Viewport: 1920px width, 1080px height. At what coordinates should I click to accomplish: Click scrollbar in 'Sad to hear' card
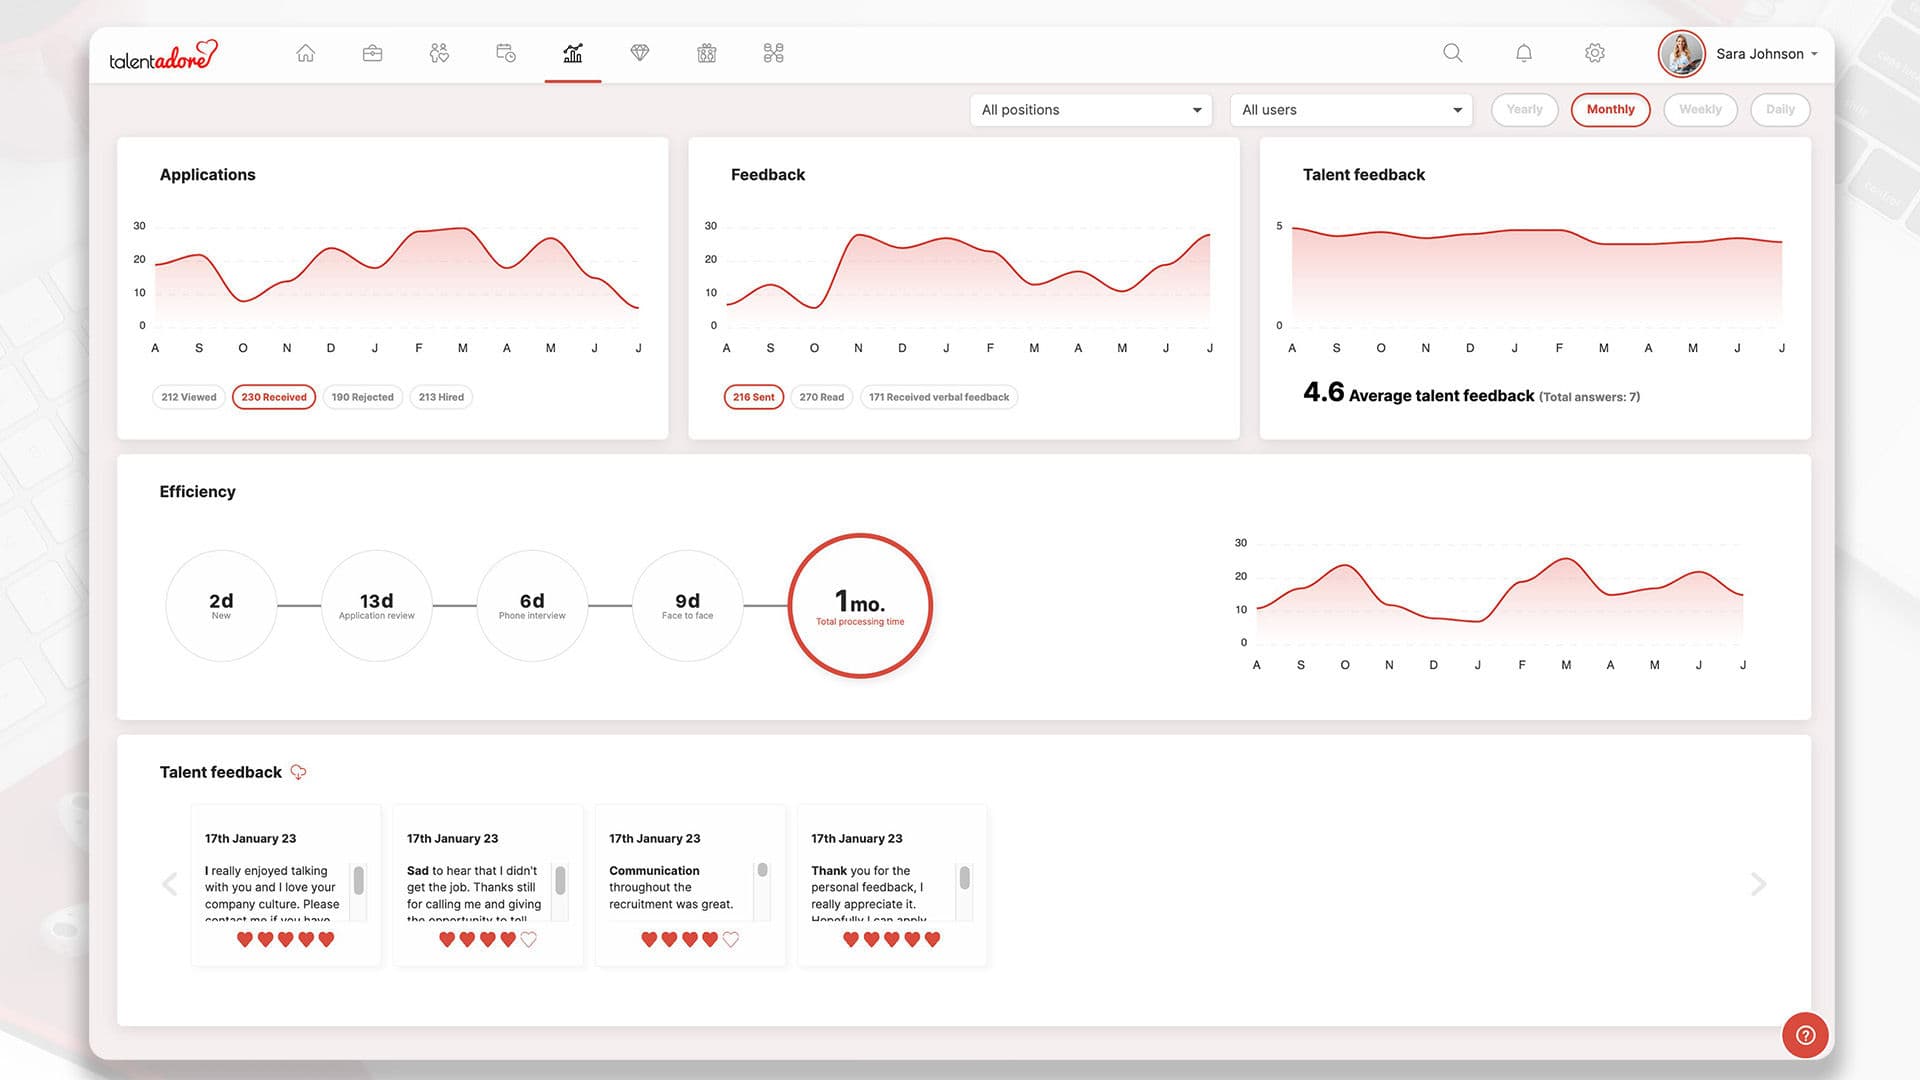(561, 880)
